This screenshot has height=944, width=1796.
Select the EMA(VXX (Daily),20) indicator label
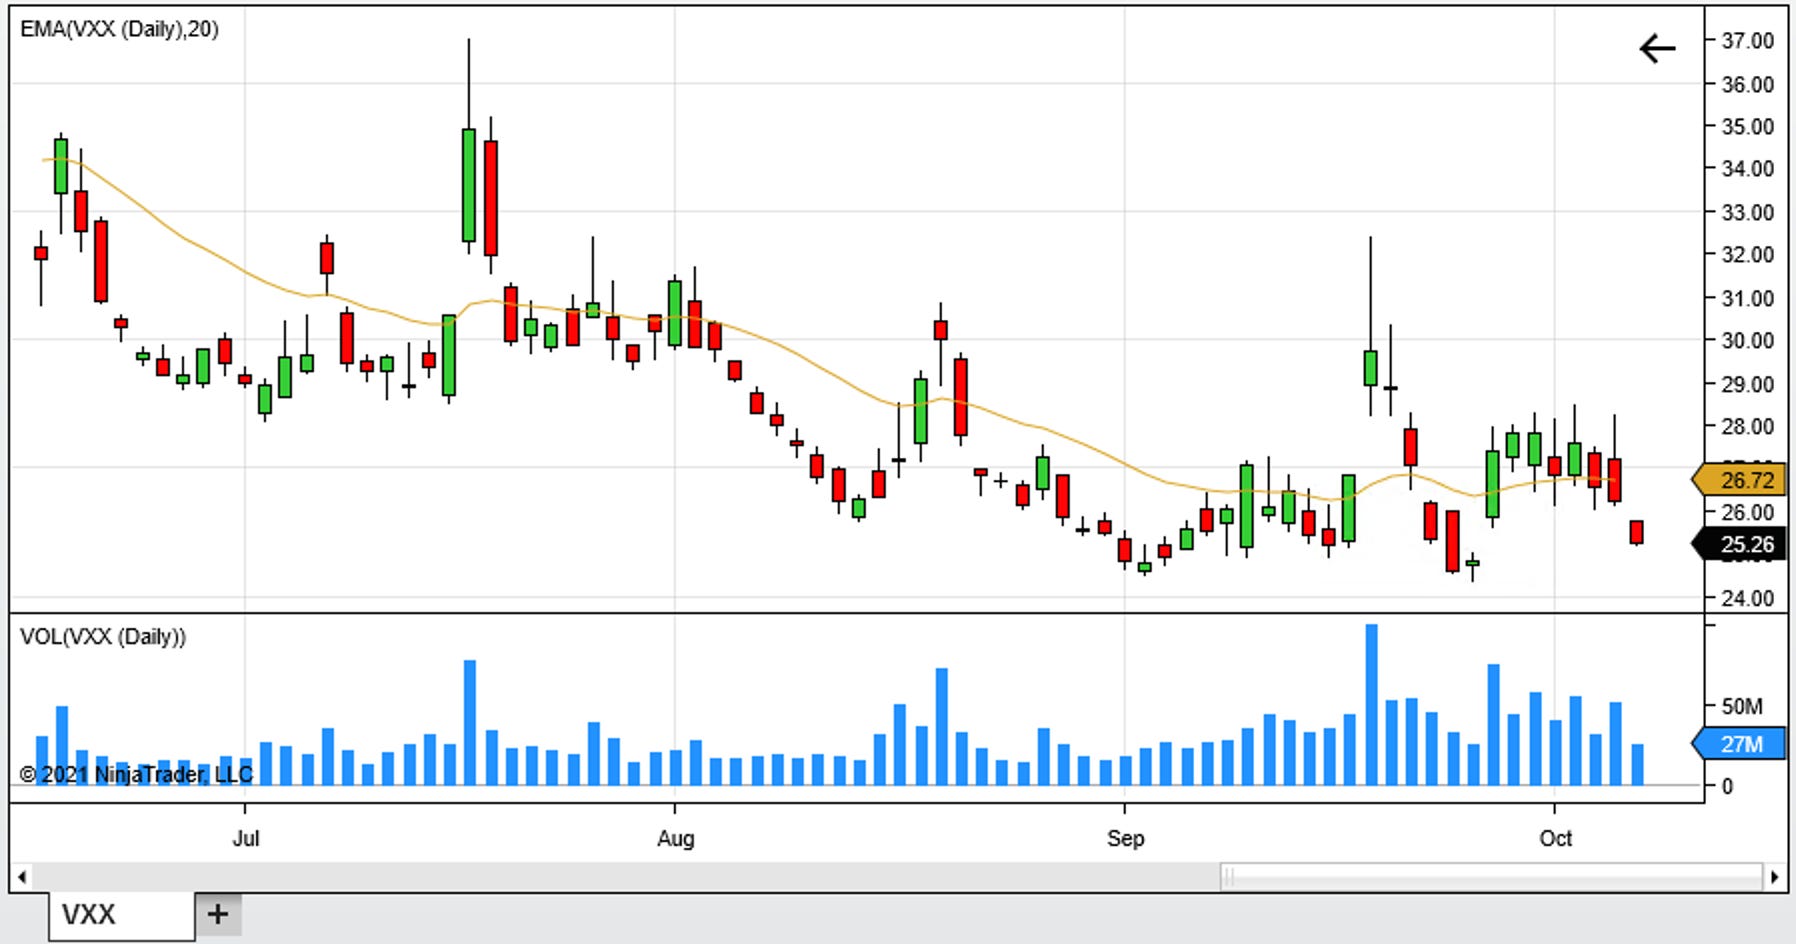point(119,29)
